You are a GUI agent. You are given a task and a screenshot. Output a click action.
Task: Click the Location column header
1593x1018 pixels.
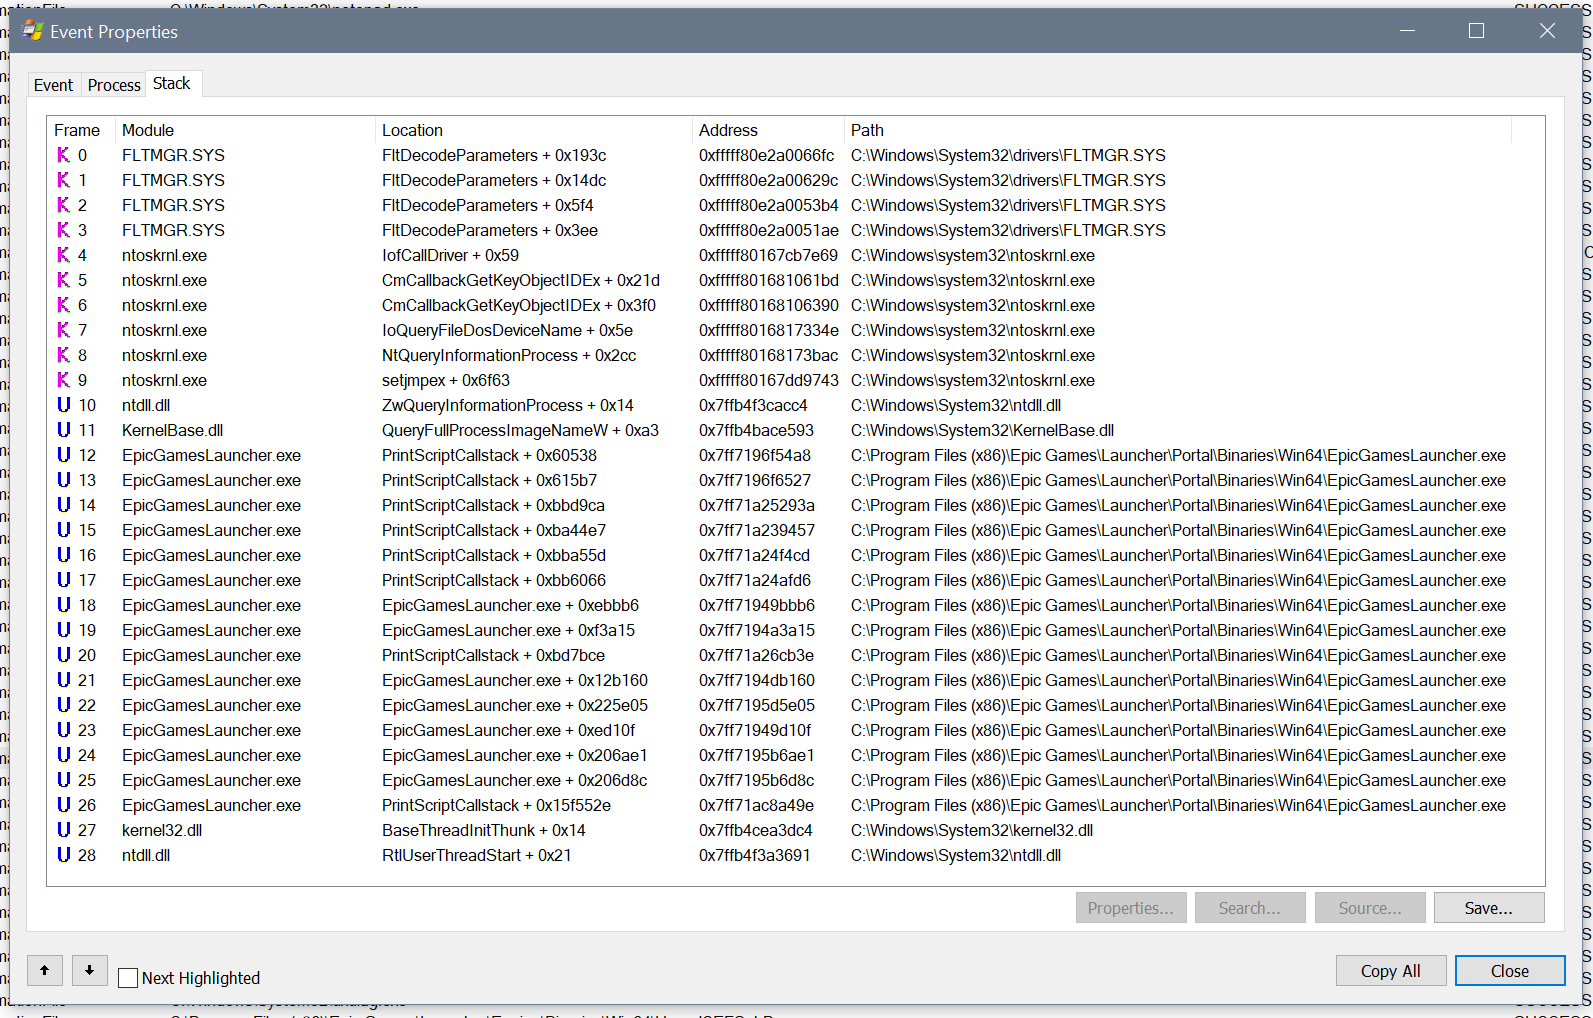[534, 130]
